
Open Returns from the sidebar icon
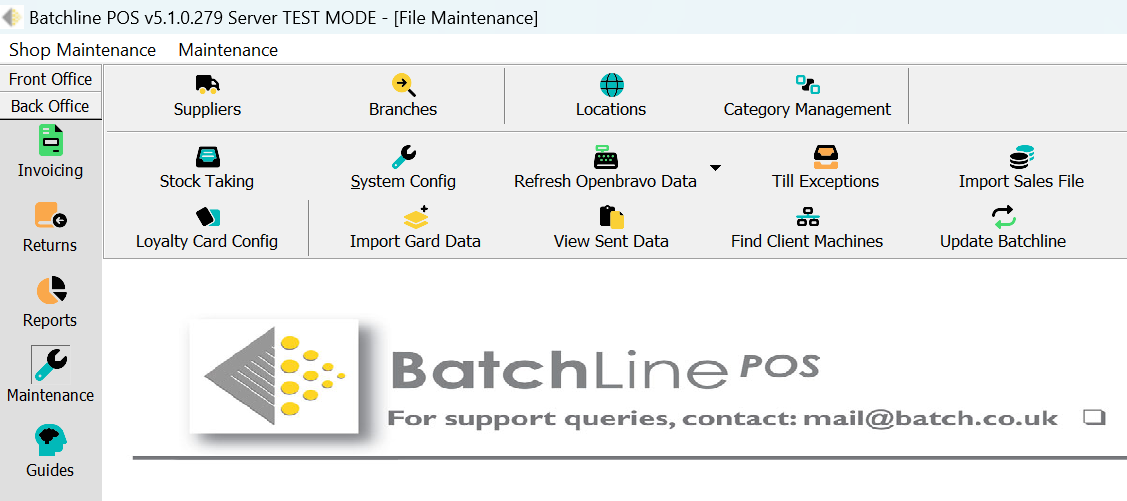(x=50, y=216)
